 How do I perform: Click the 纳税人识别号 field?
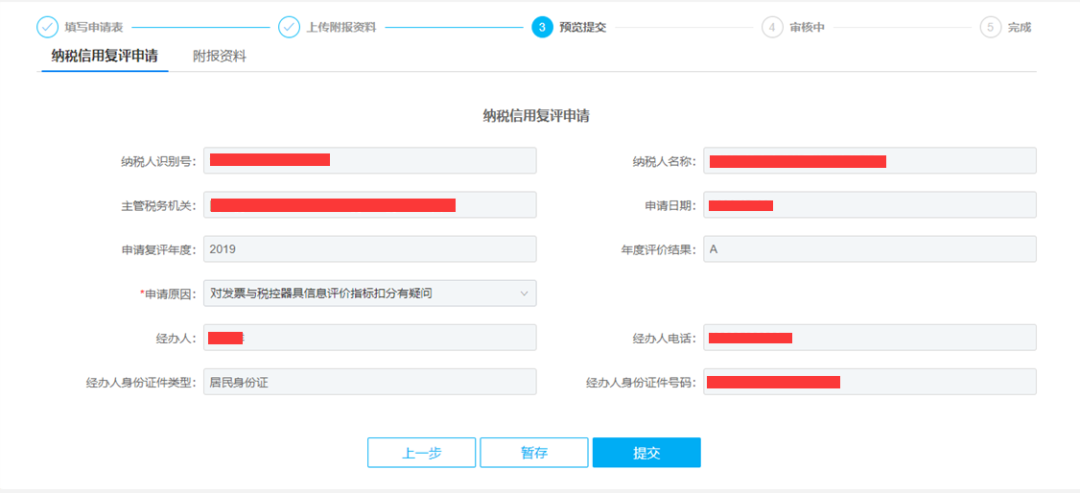pos(370,160)
